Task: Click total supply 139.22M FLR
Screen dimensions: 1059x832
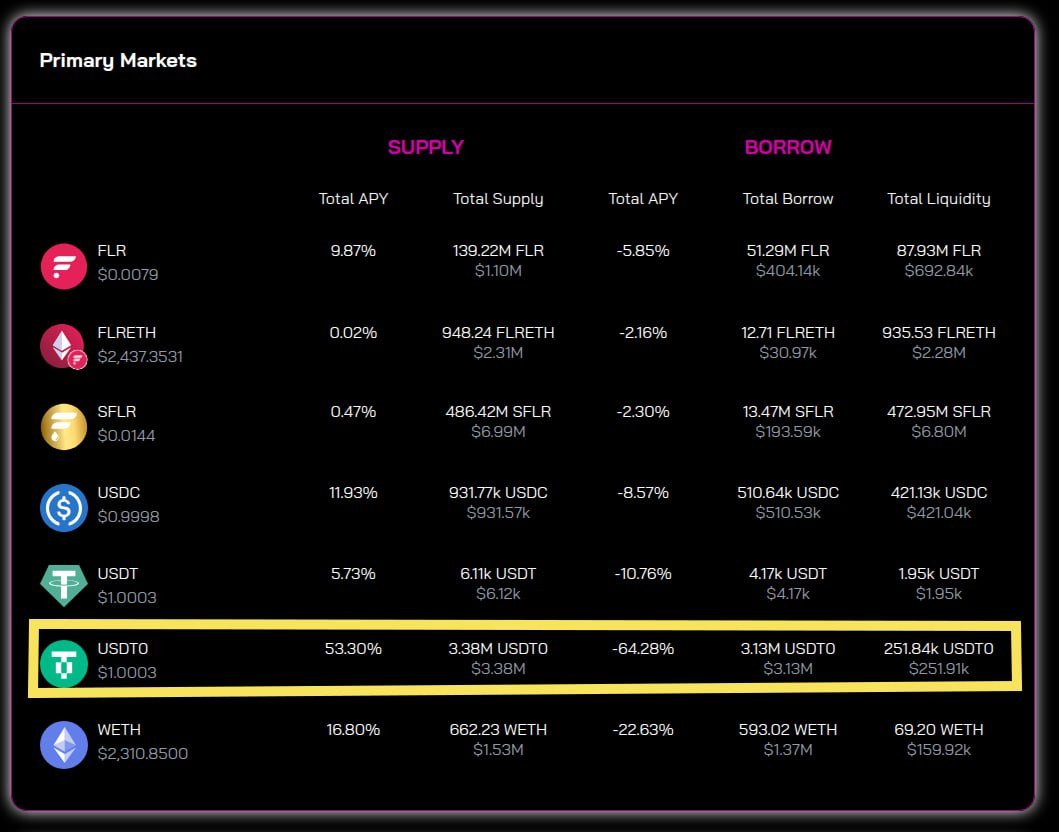Action: coord(498,251)
